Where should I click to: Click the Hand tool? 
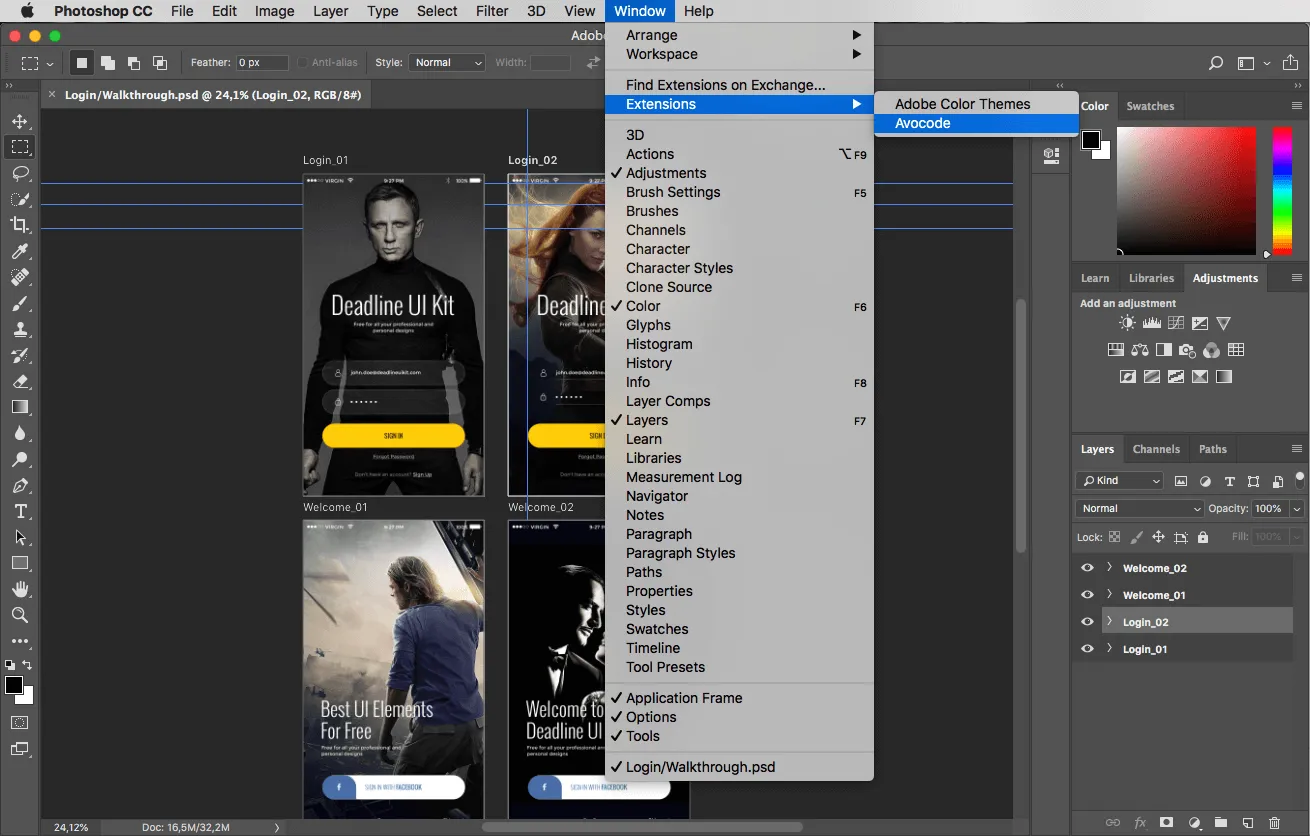coord(20,589)
